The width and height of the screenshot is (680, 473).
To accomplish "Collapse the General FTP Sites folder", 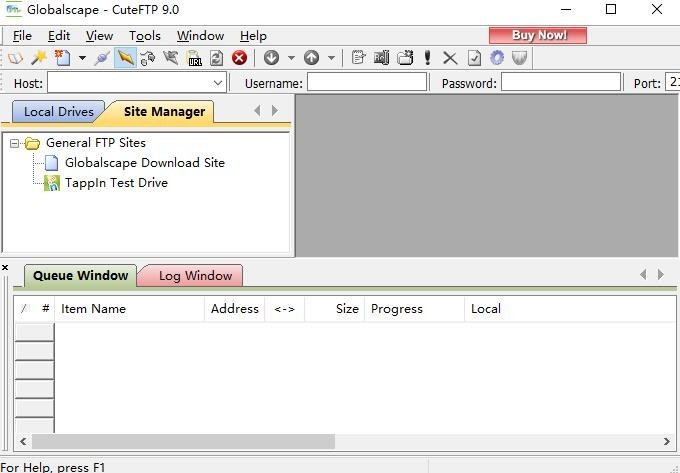I will click(15, 143).
